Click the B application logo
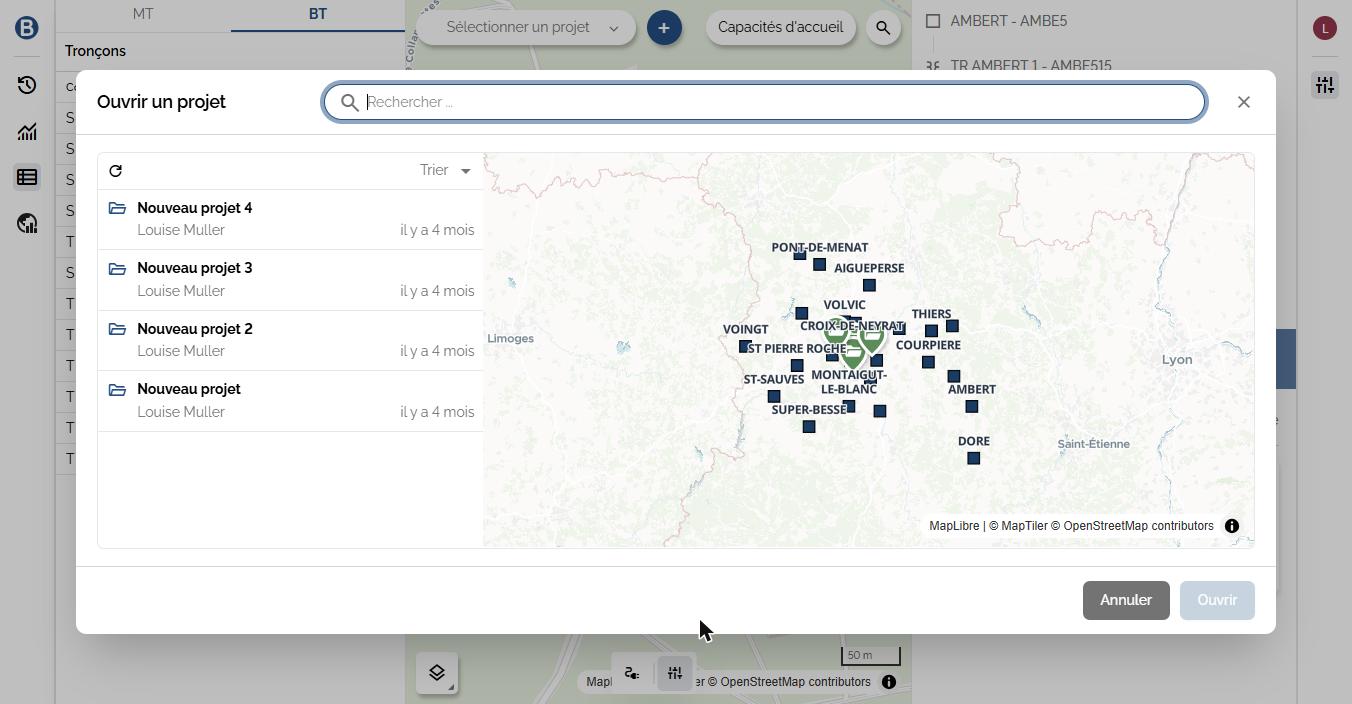This screenshot has width=1352, height=704. pyautogui.click(x=27, y=28)
